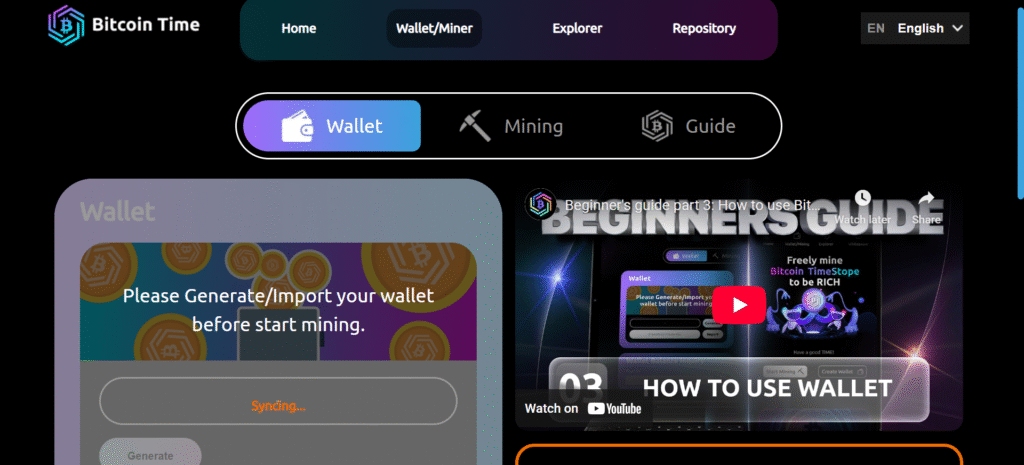1024x465 pixels.
Task: Expand the English language dropdown
Action: pos(915,28)
